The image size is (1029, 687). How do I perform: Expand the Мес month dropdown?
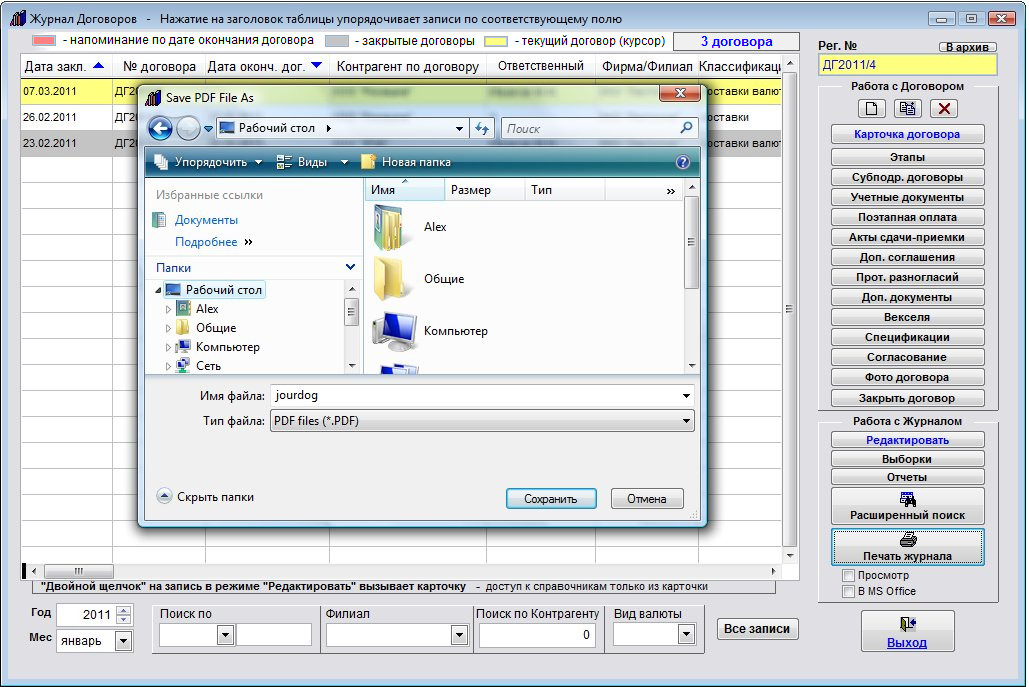[124, 641]
